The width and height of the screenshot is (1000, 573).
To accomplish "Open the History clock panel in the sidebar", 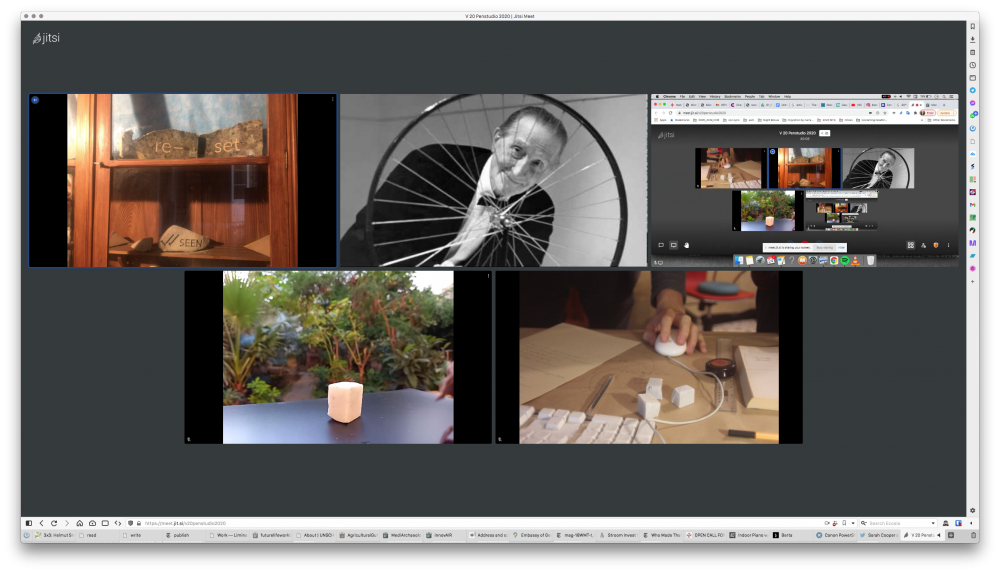I will tap(973, 65).
